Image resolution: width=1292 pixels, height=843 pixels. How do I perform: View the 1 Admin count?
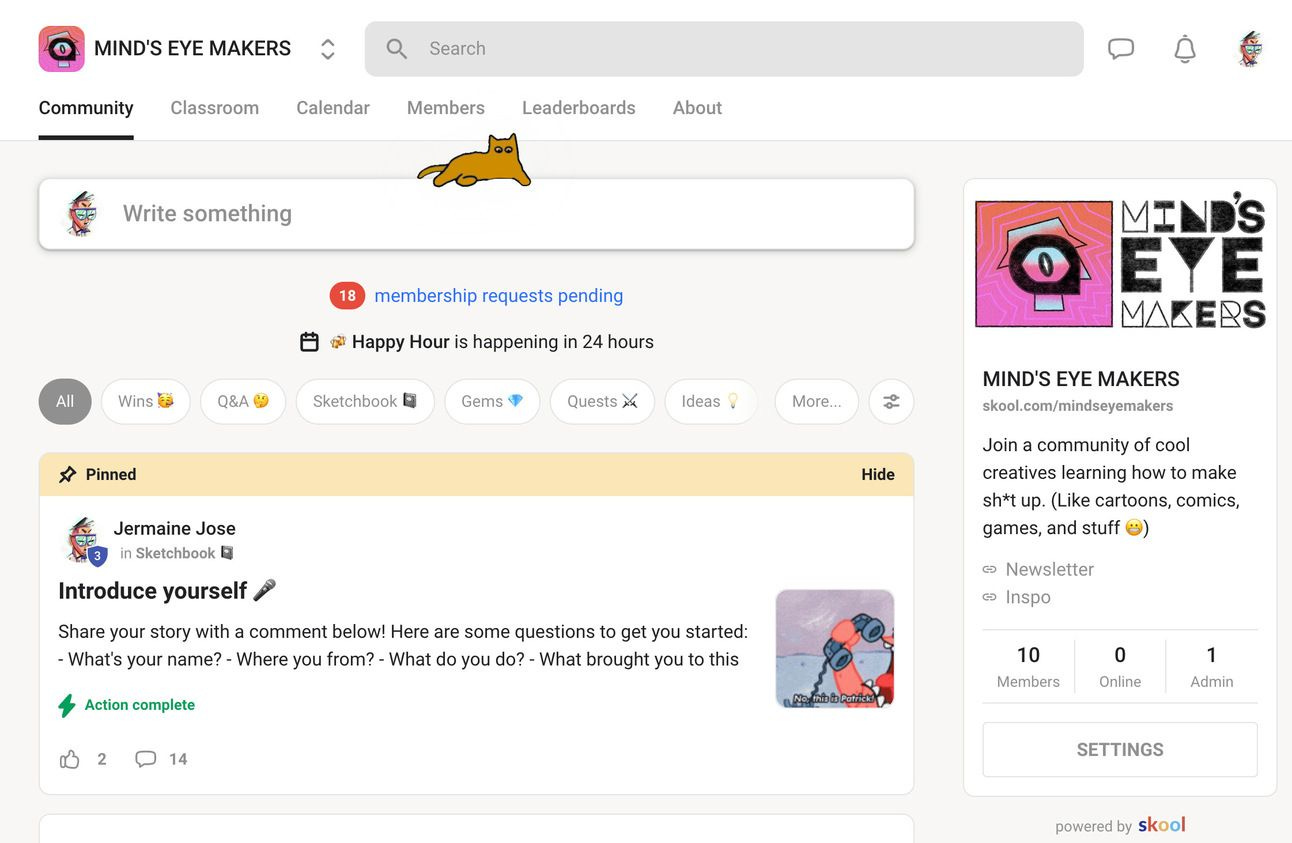pos(1212,667)
